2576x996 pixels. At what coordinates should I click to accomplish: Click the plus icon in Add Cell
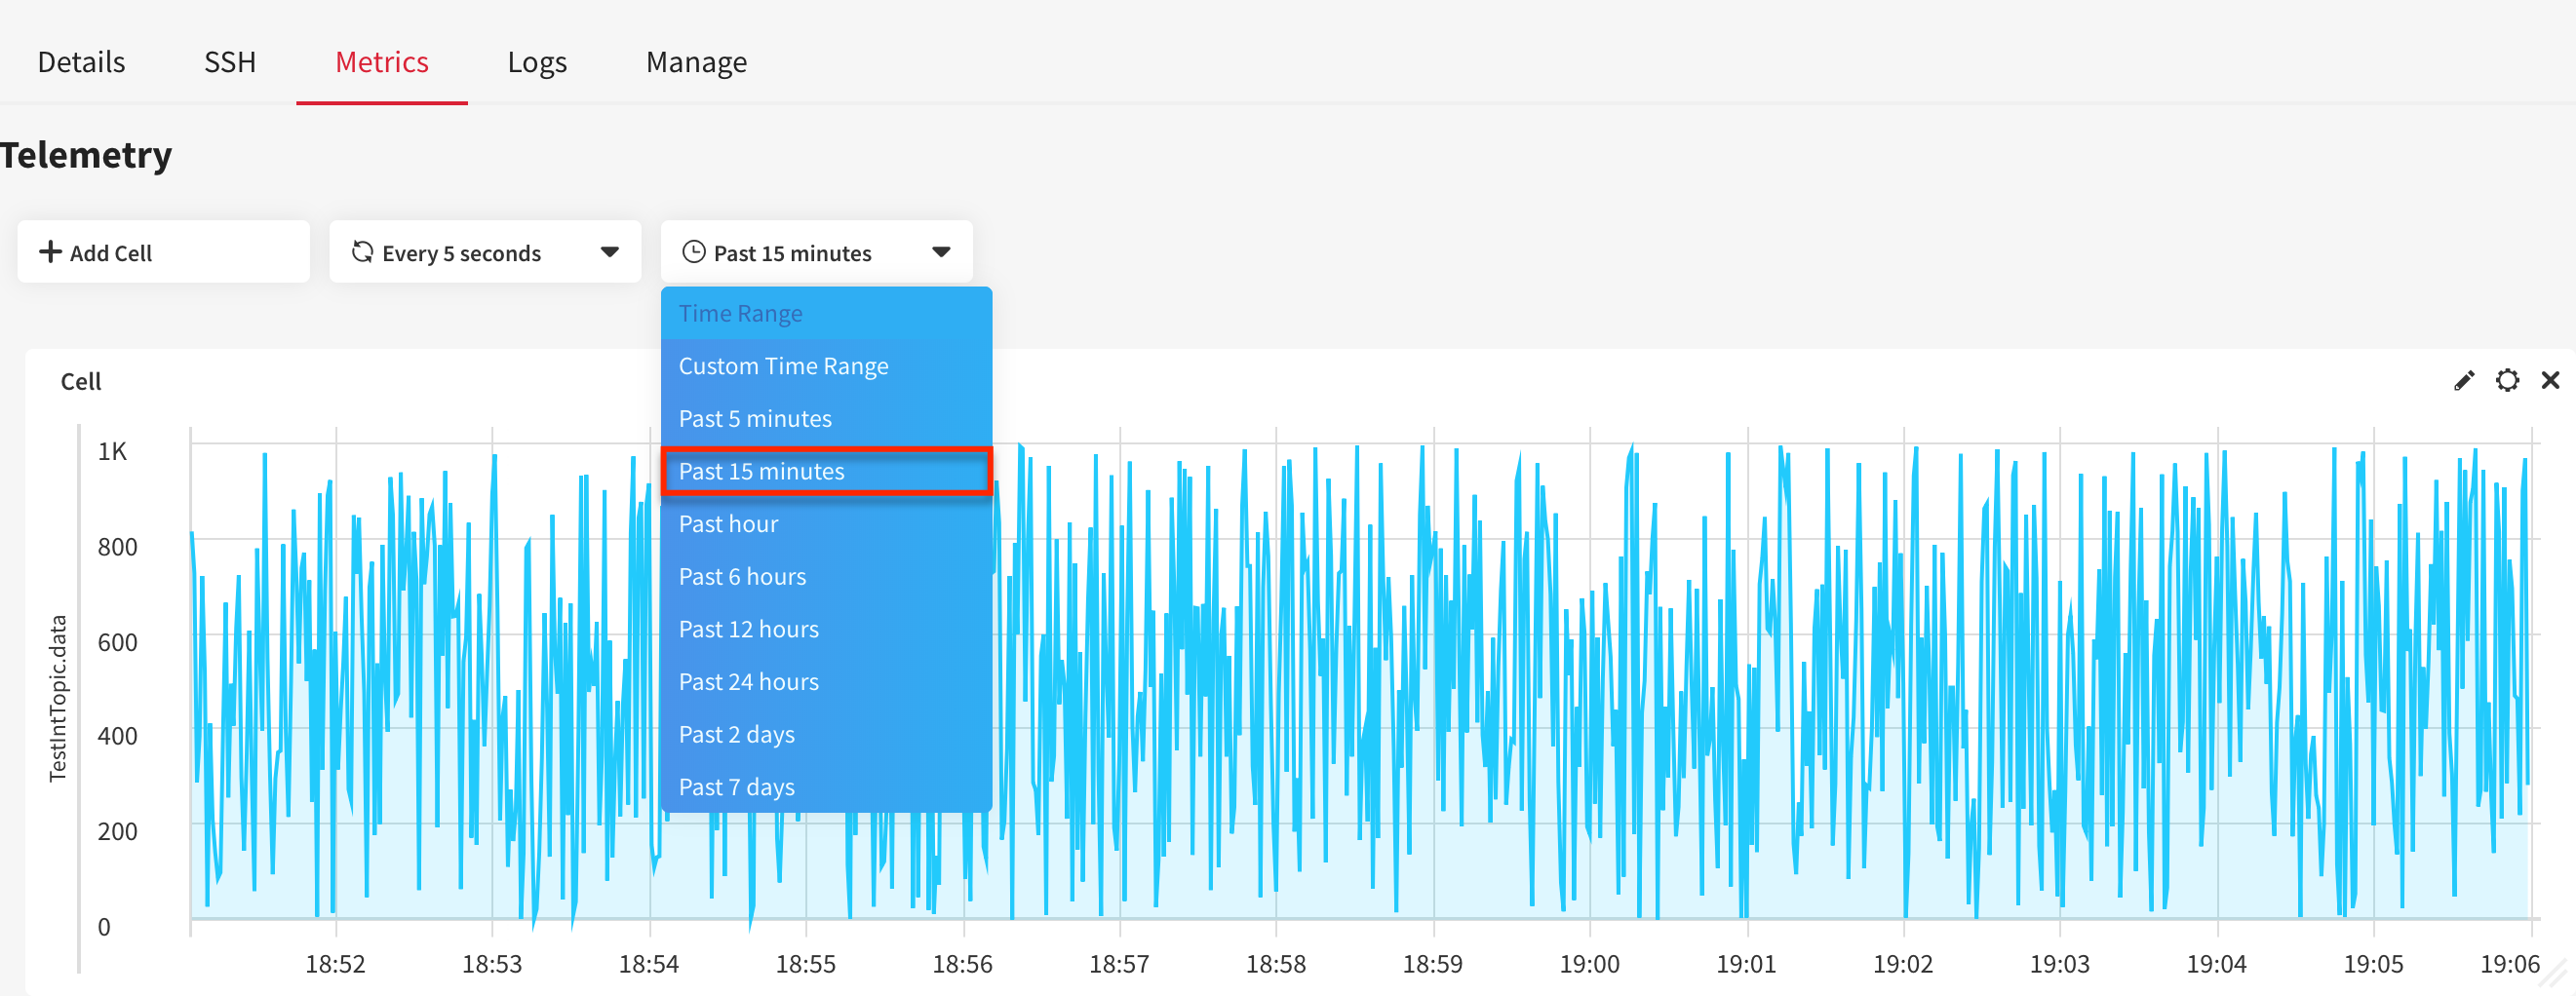50,252
